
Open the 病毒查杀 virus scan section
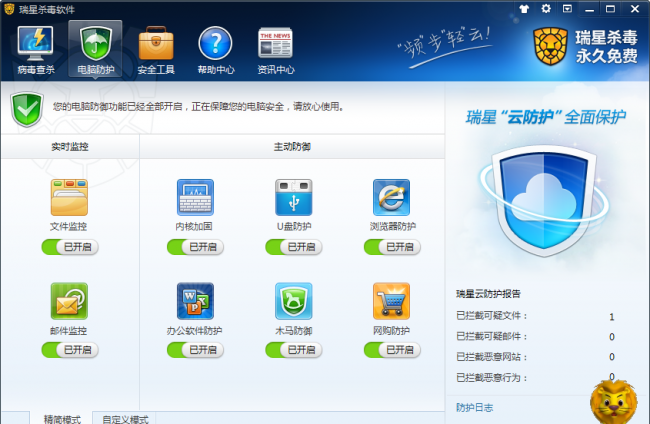coord(36,50)
